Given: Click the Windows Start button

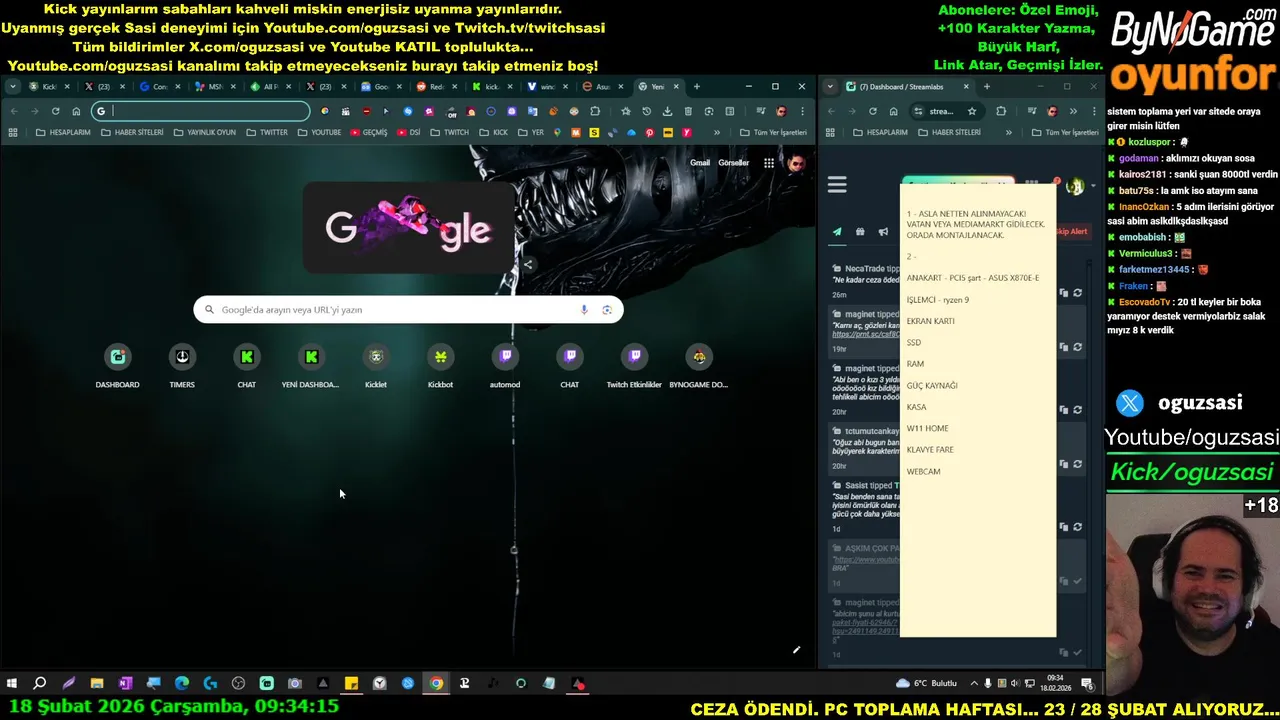Looking at the screenshot, I should (x=12, y=684).
